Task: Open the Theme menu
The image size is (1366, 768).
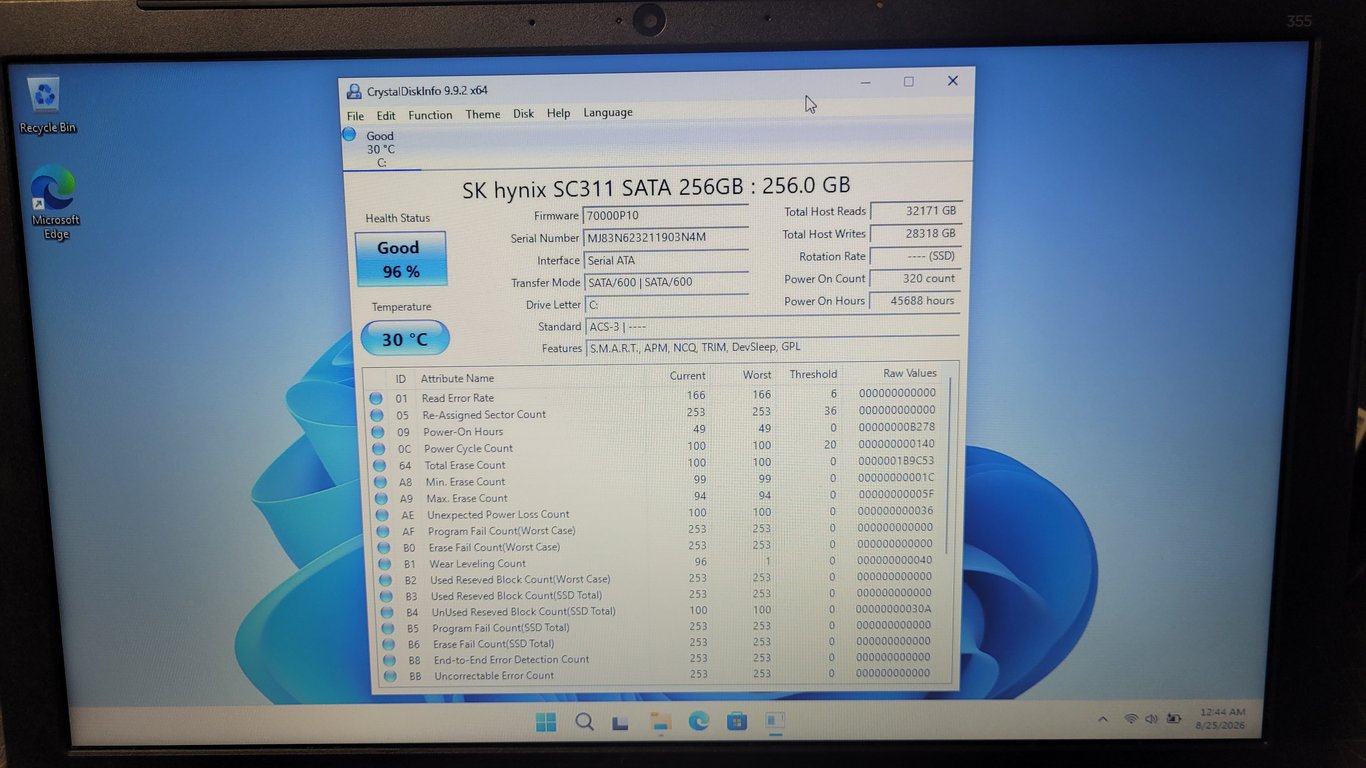Action: click(482, 114)
